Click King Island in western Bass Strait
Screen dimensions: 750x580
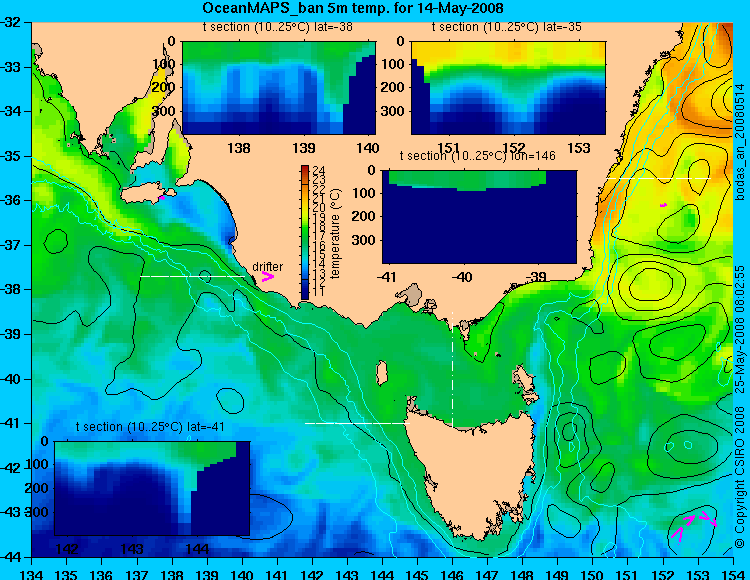coord(382,373)
